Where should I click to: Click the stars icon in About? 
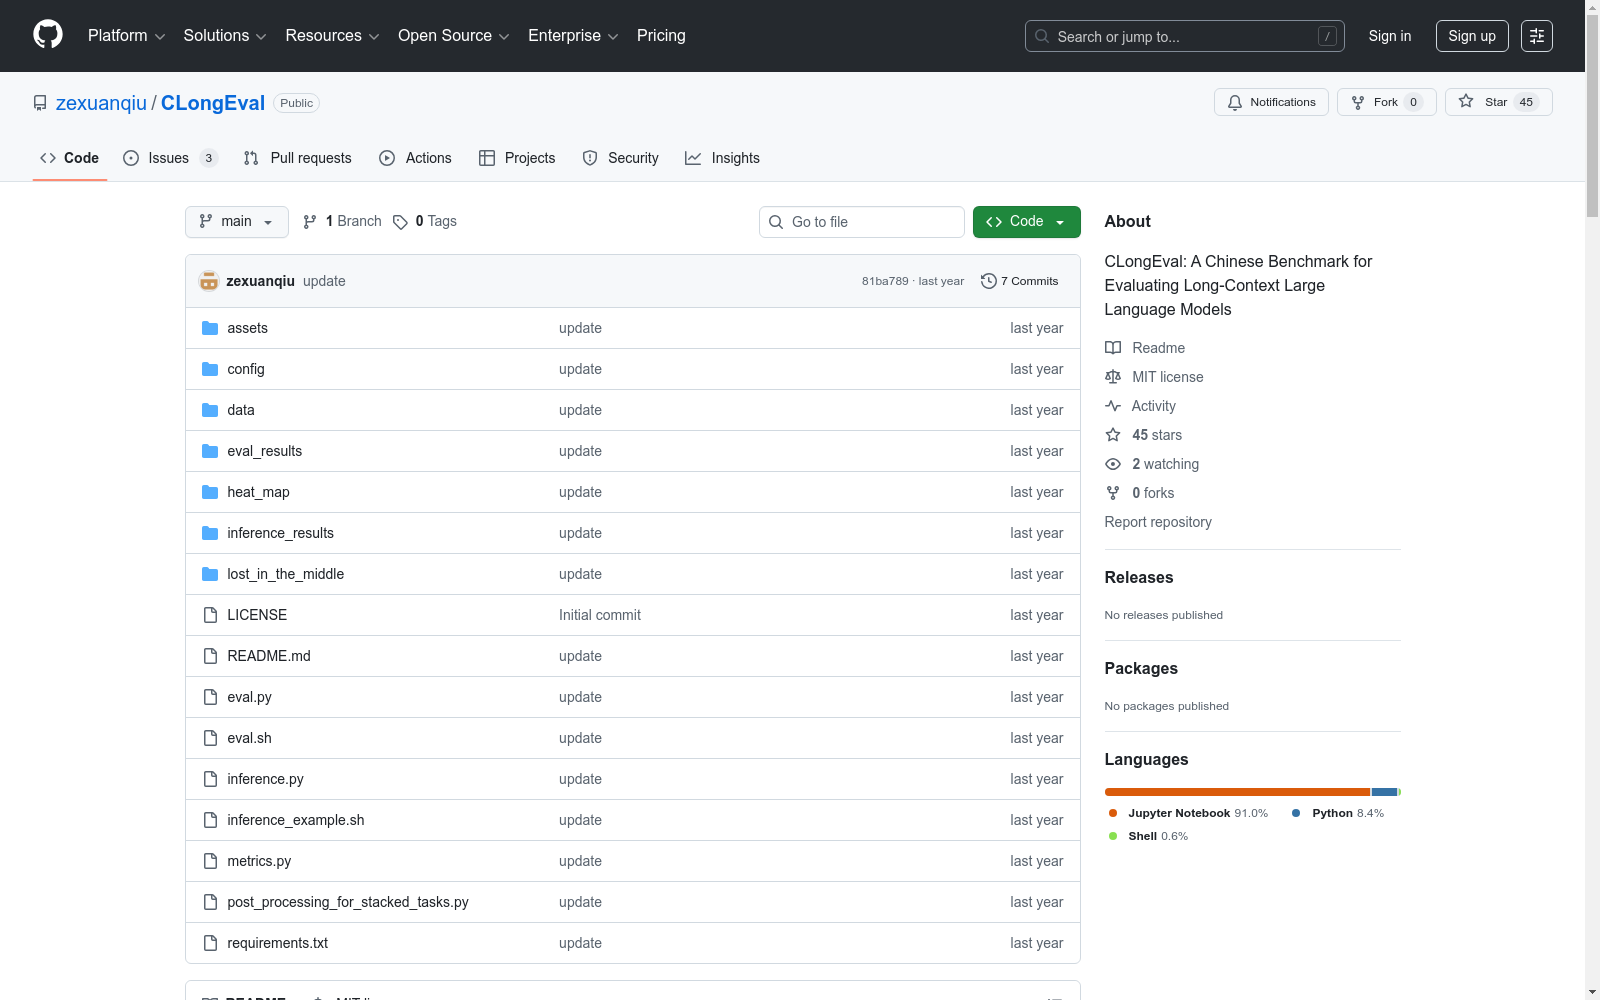pyautogui.click(x=1113, y=435)
